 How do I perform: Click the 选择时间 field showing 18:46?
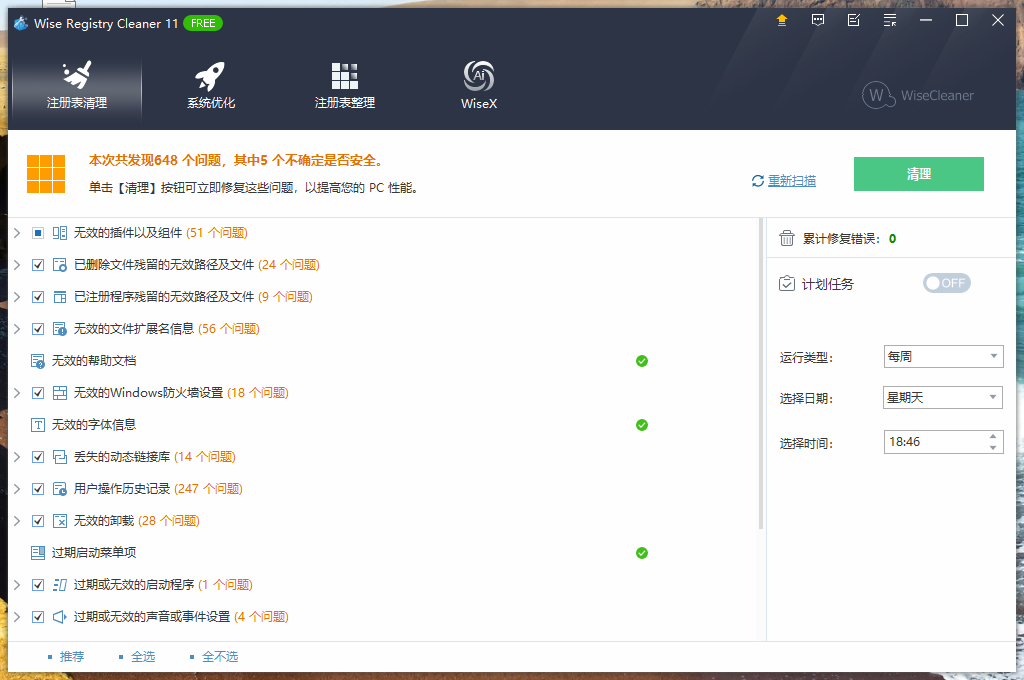click(943, 442)
